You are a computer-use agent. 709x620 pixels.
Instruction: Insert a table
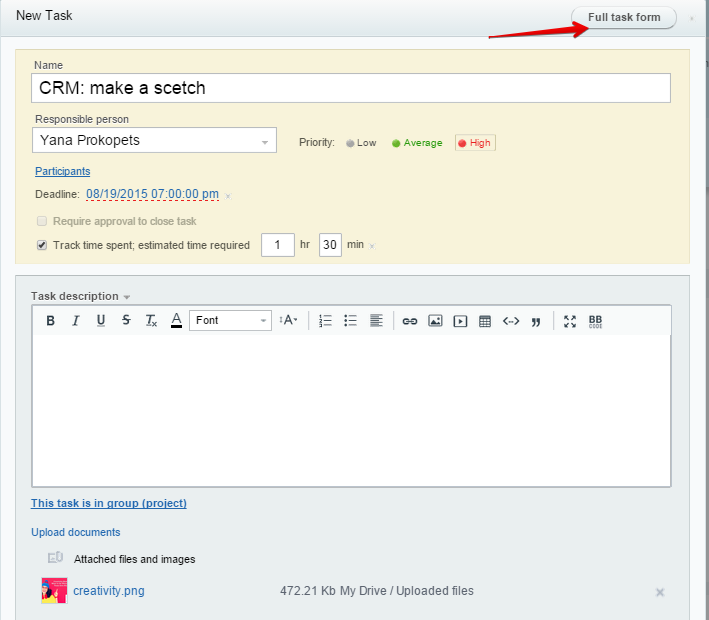pos(485,322)
